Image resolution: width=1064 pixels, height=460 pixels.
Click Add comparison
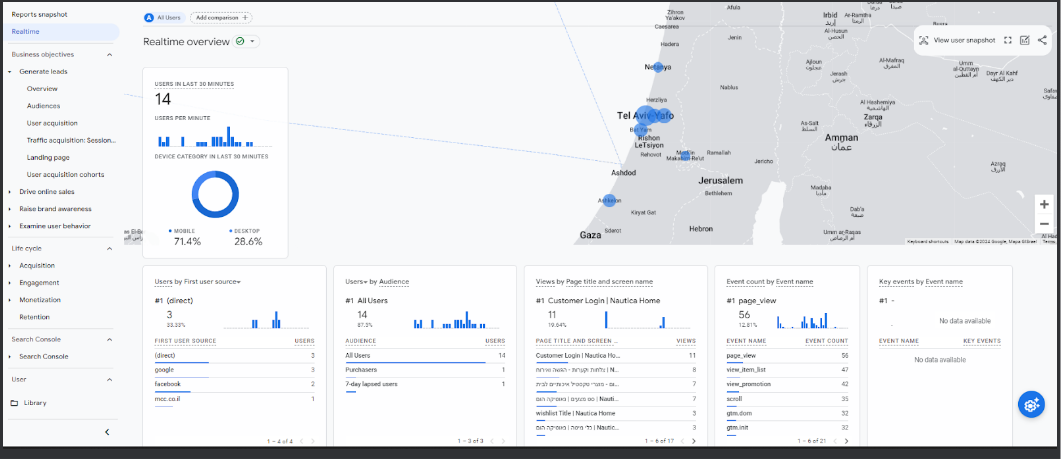pyautogui.click(x=221, y=18)
